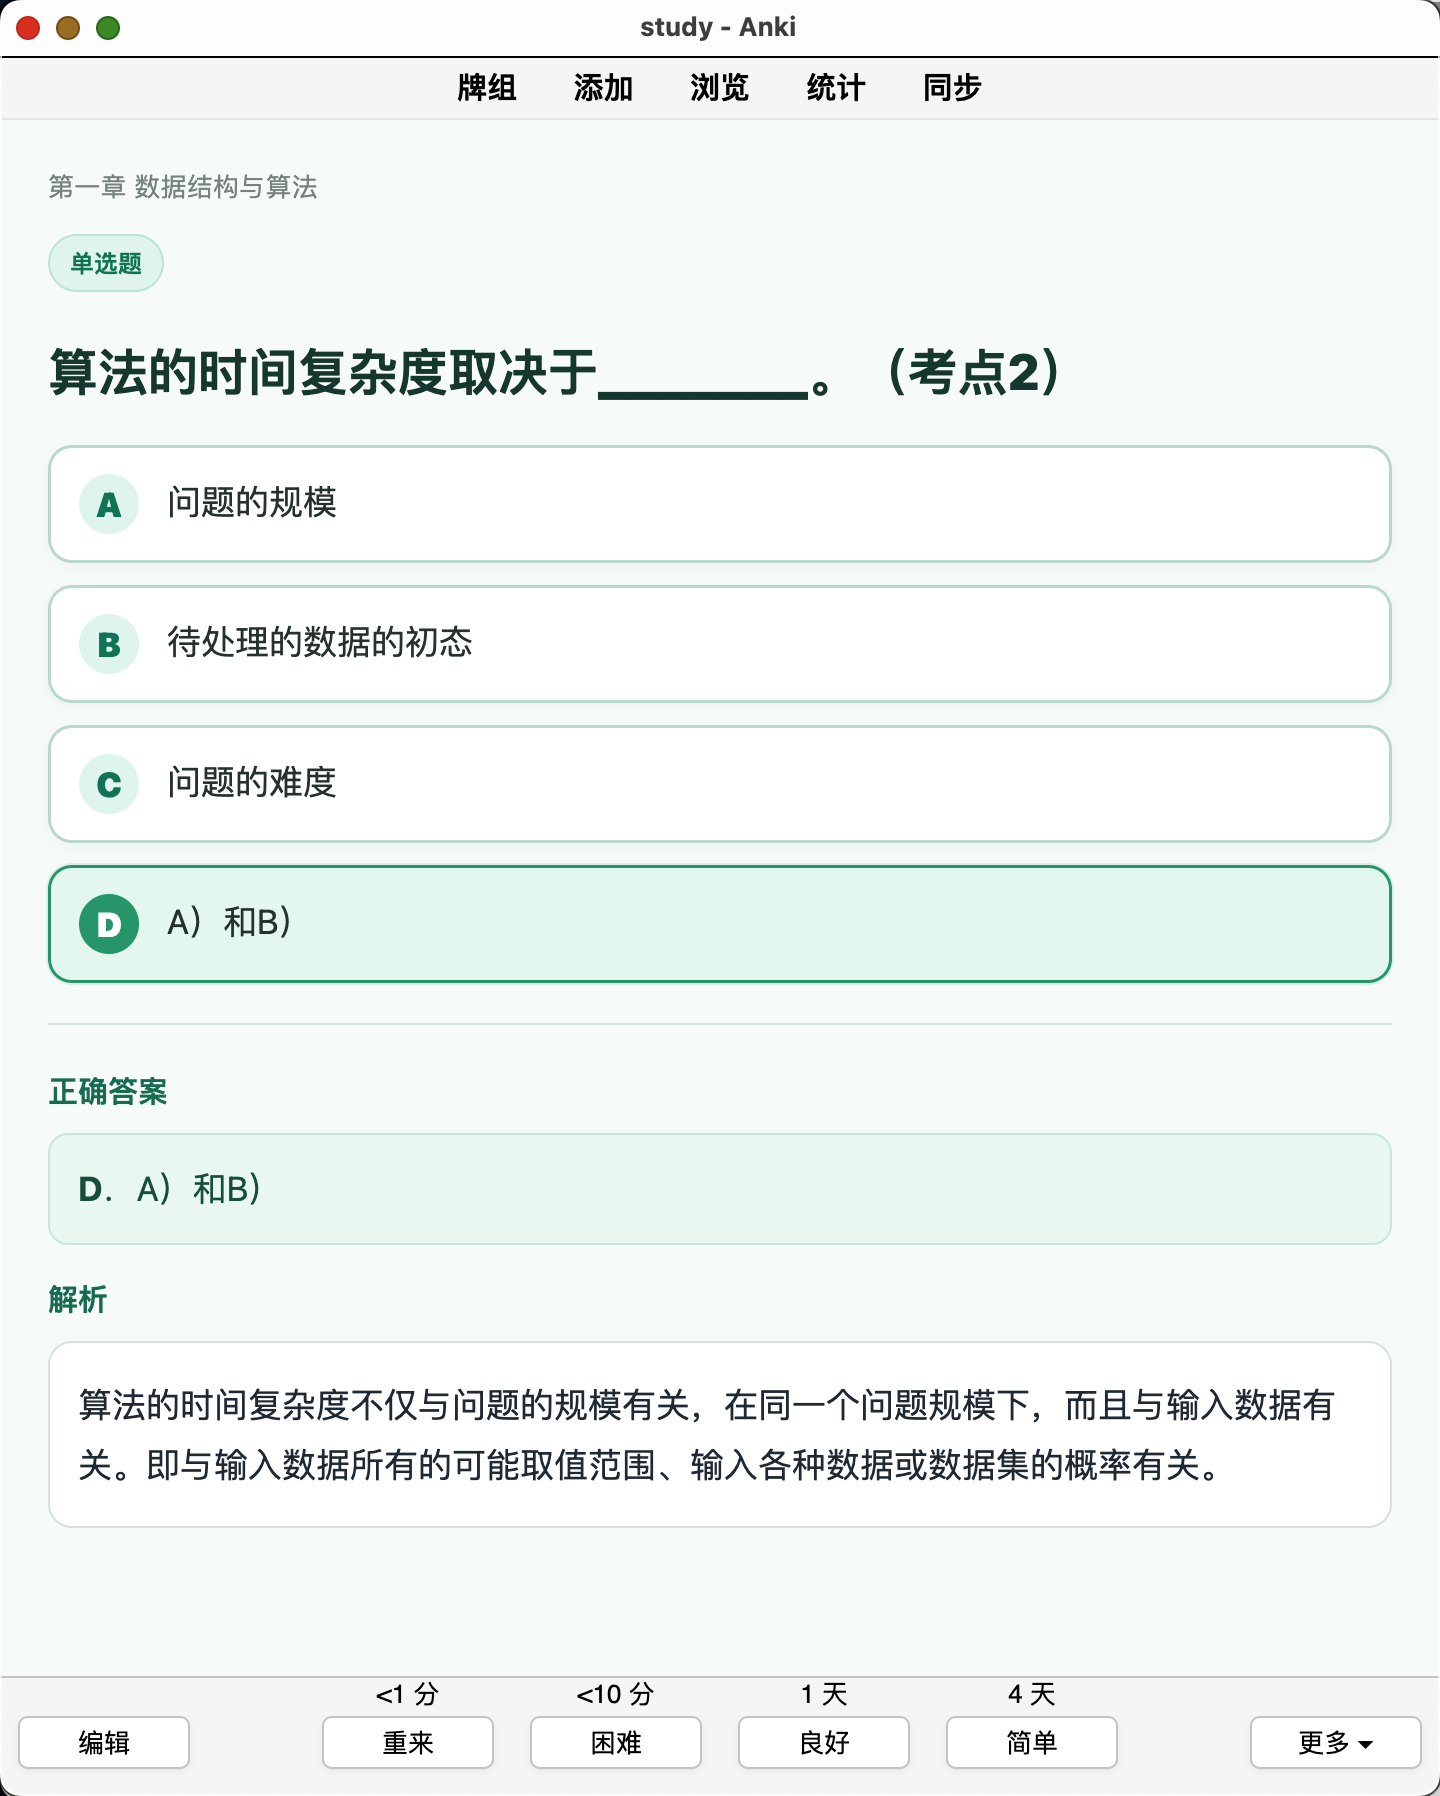Select answer option 待处理的数据的初态
Screen dimensions: 1440x1796
[x=720, y=644]
